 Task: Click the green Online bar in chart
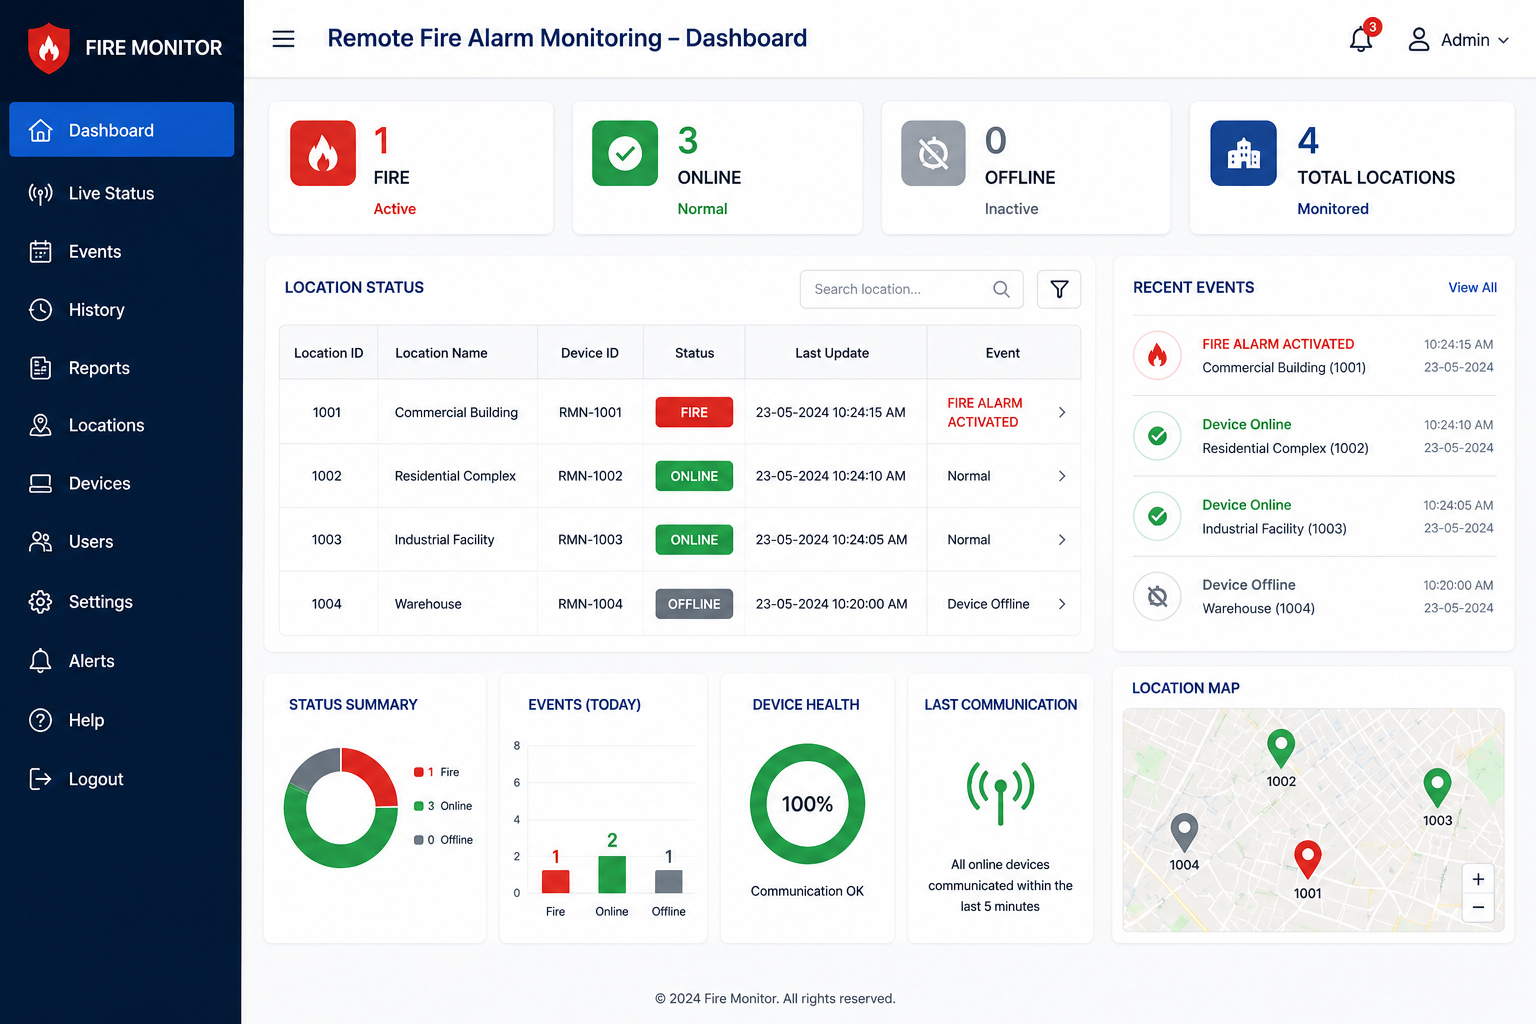pyautogui.click(x=612, y=874)
